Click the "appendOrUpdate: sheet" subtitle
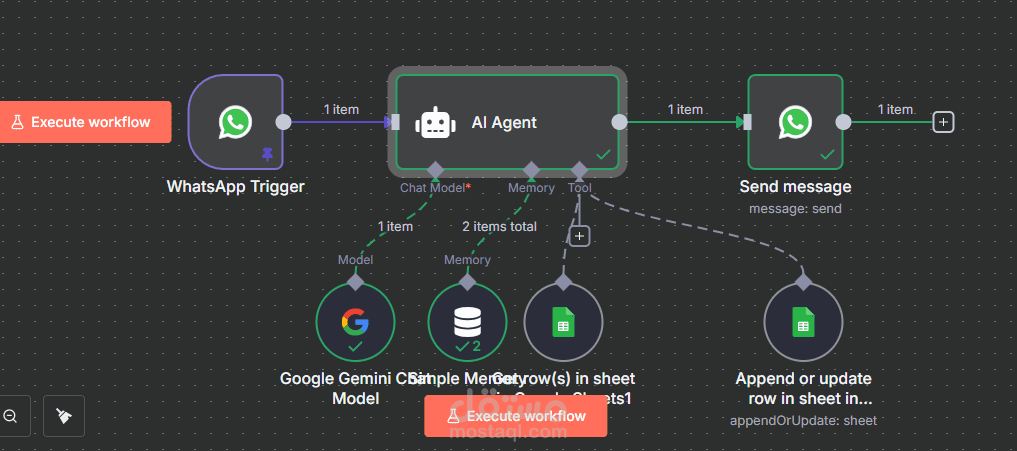 pyautogui.click(x=803, y=421)
